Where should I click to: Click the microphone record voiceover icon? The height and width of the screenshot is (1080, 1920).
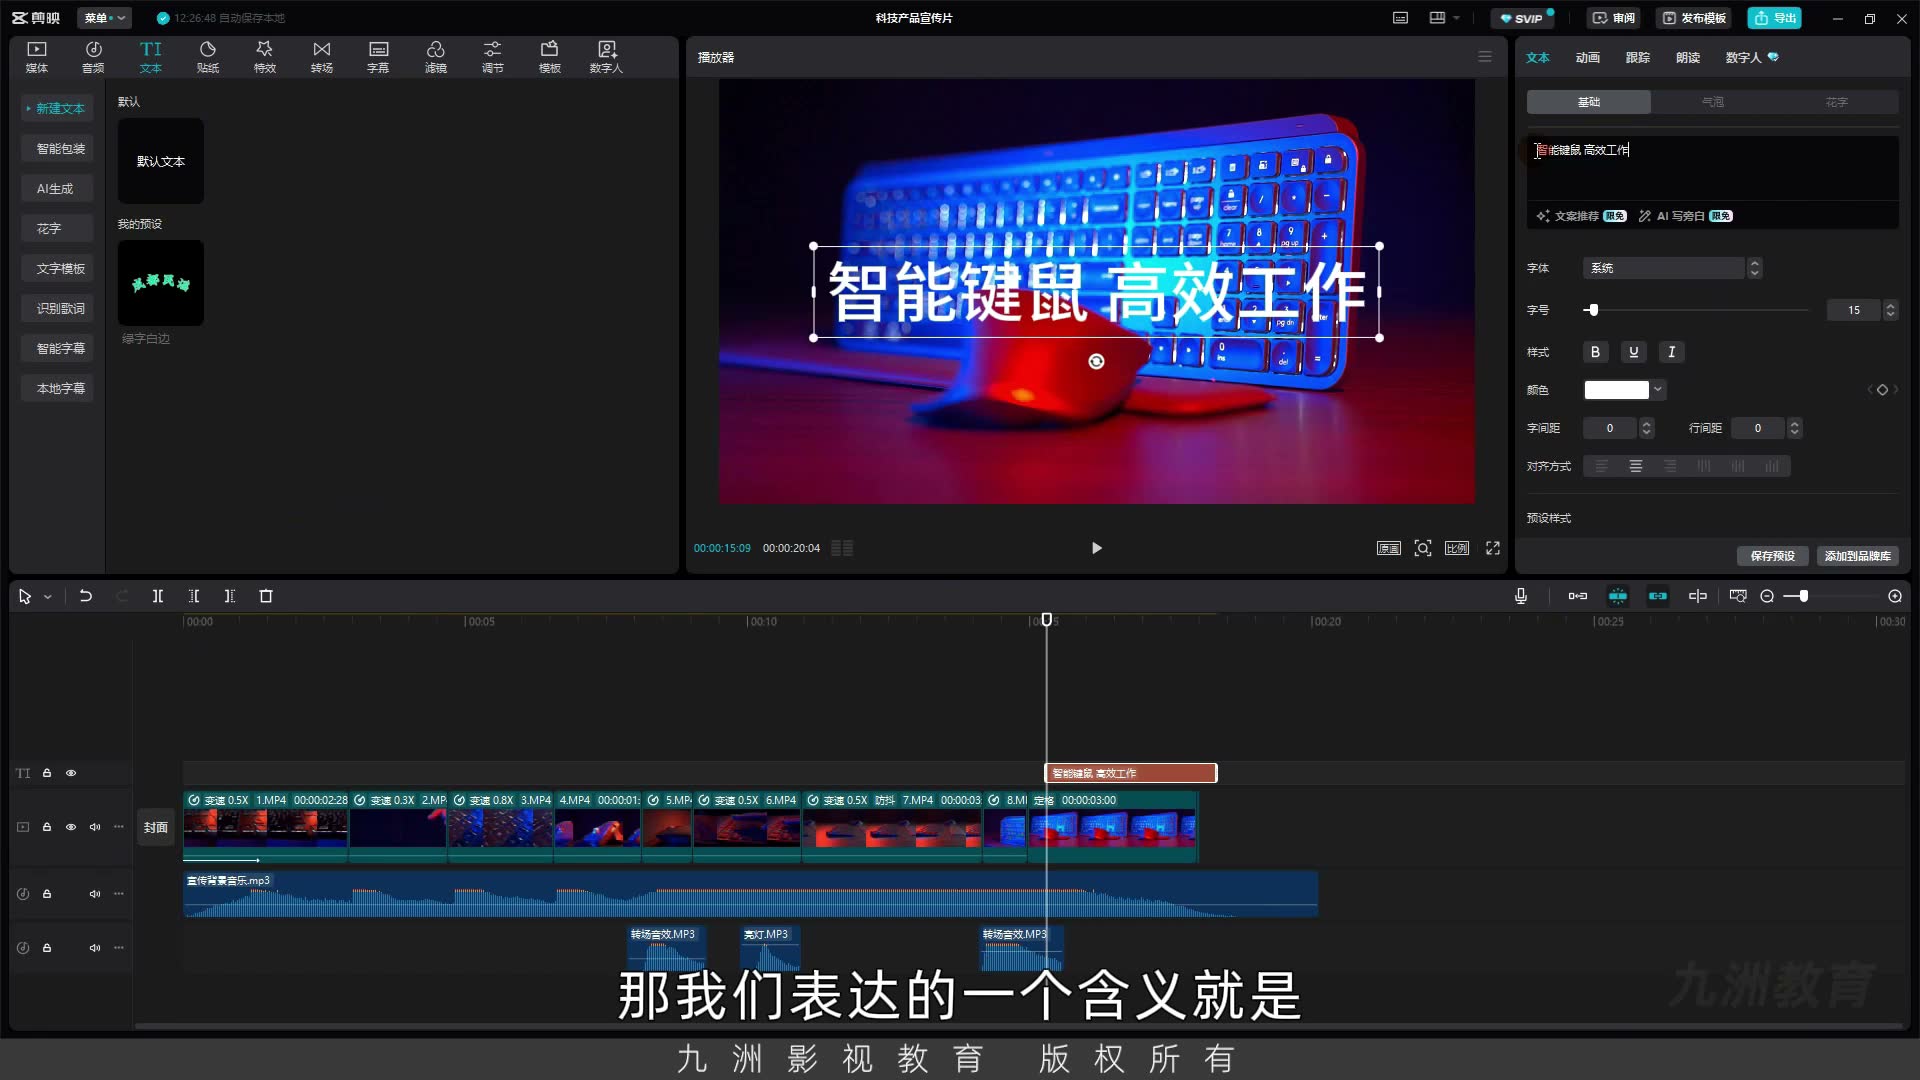(1521, 596)
